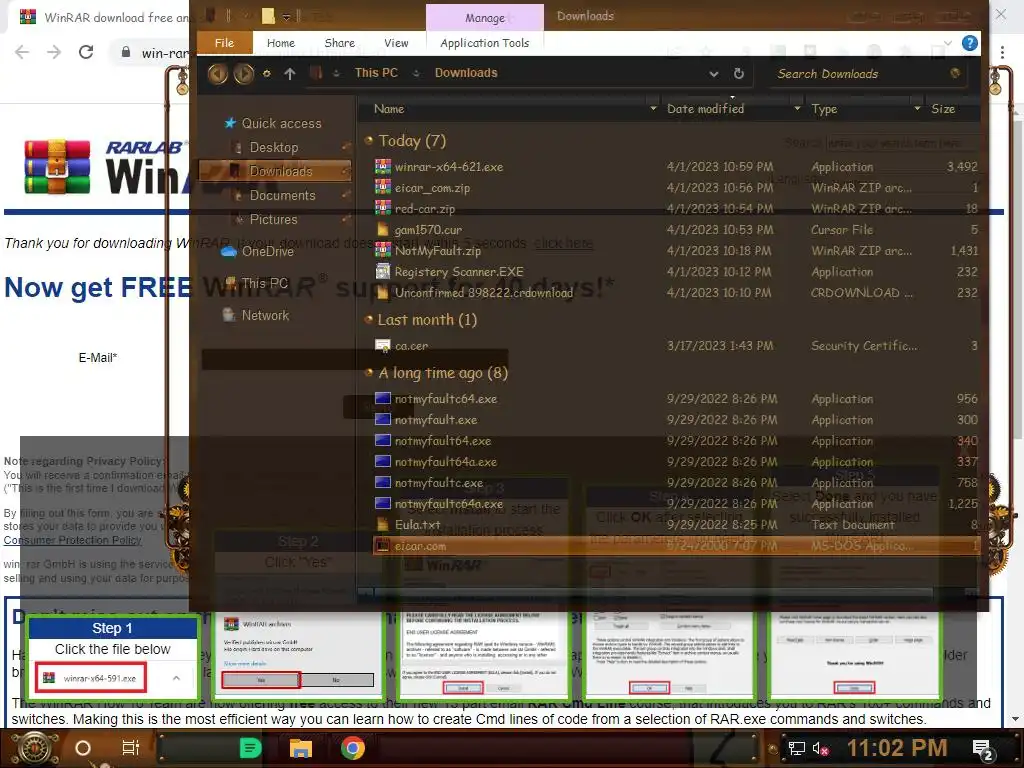Open Desktop in navigation pane
Screen dimensions: 1024x768
pos(274,147)
